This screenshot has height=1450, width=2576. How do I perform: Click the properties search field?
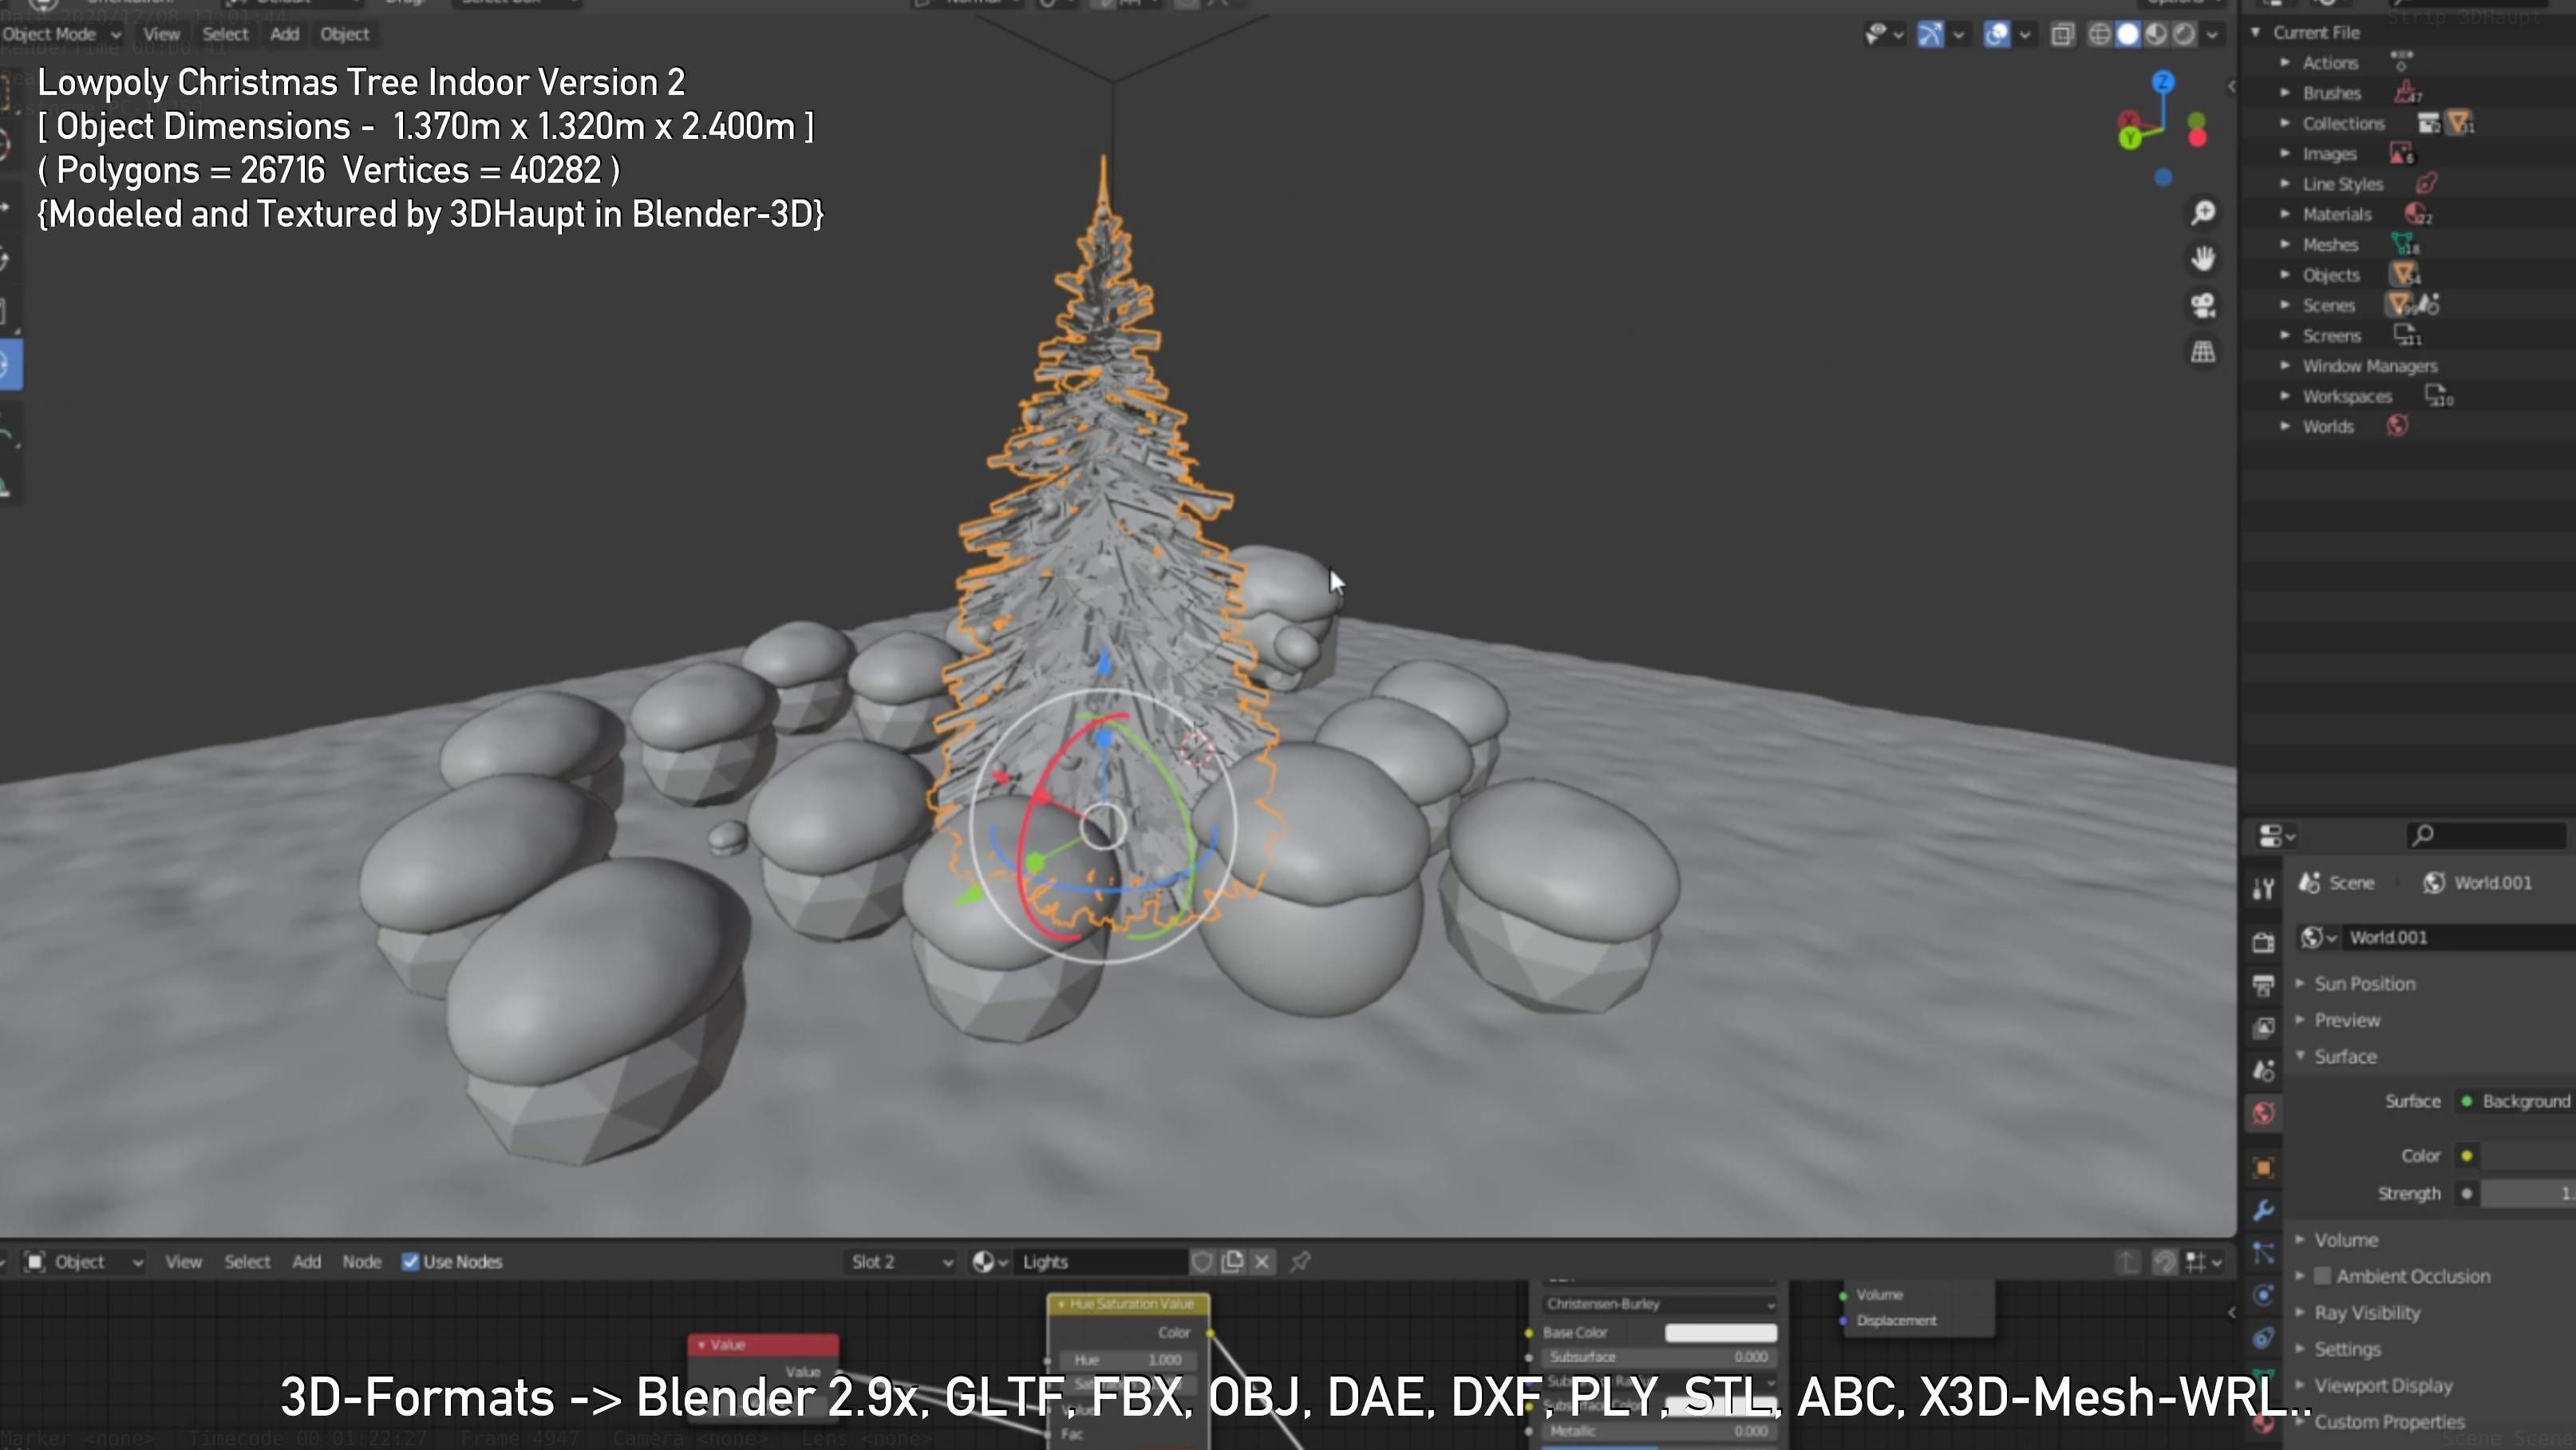coord(2485,835)
